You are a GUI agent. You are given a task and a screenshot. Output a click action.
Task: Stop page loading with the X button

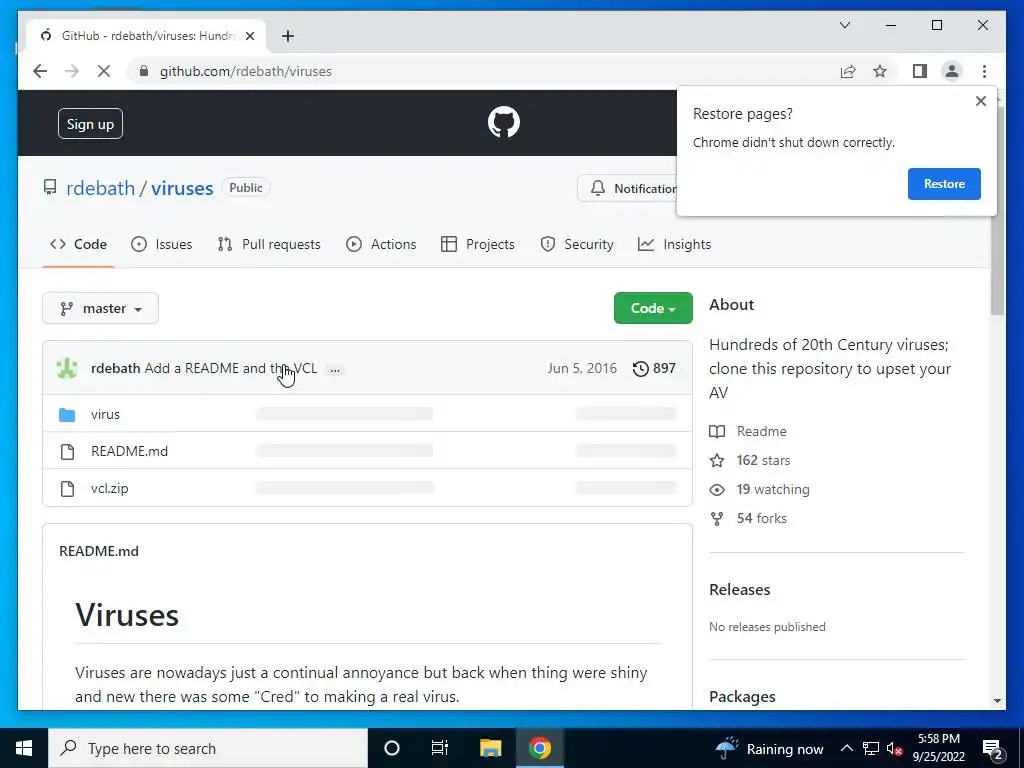pyautogui.click(x=103, y=71)
